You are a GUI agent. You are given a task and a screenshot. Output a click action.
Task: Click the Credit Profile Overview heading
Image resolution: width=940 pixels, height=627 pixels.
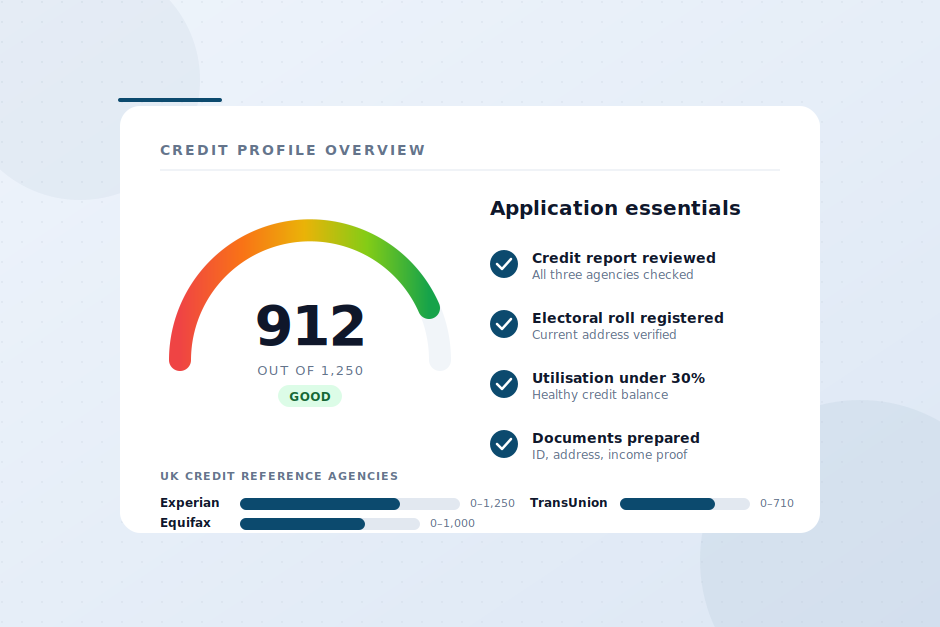pyautogui.click(x=293, y=150)
